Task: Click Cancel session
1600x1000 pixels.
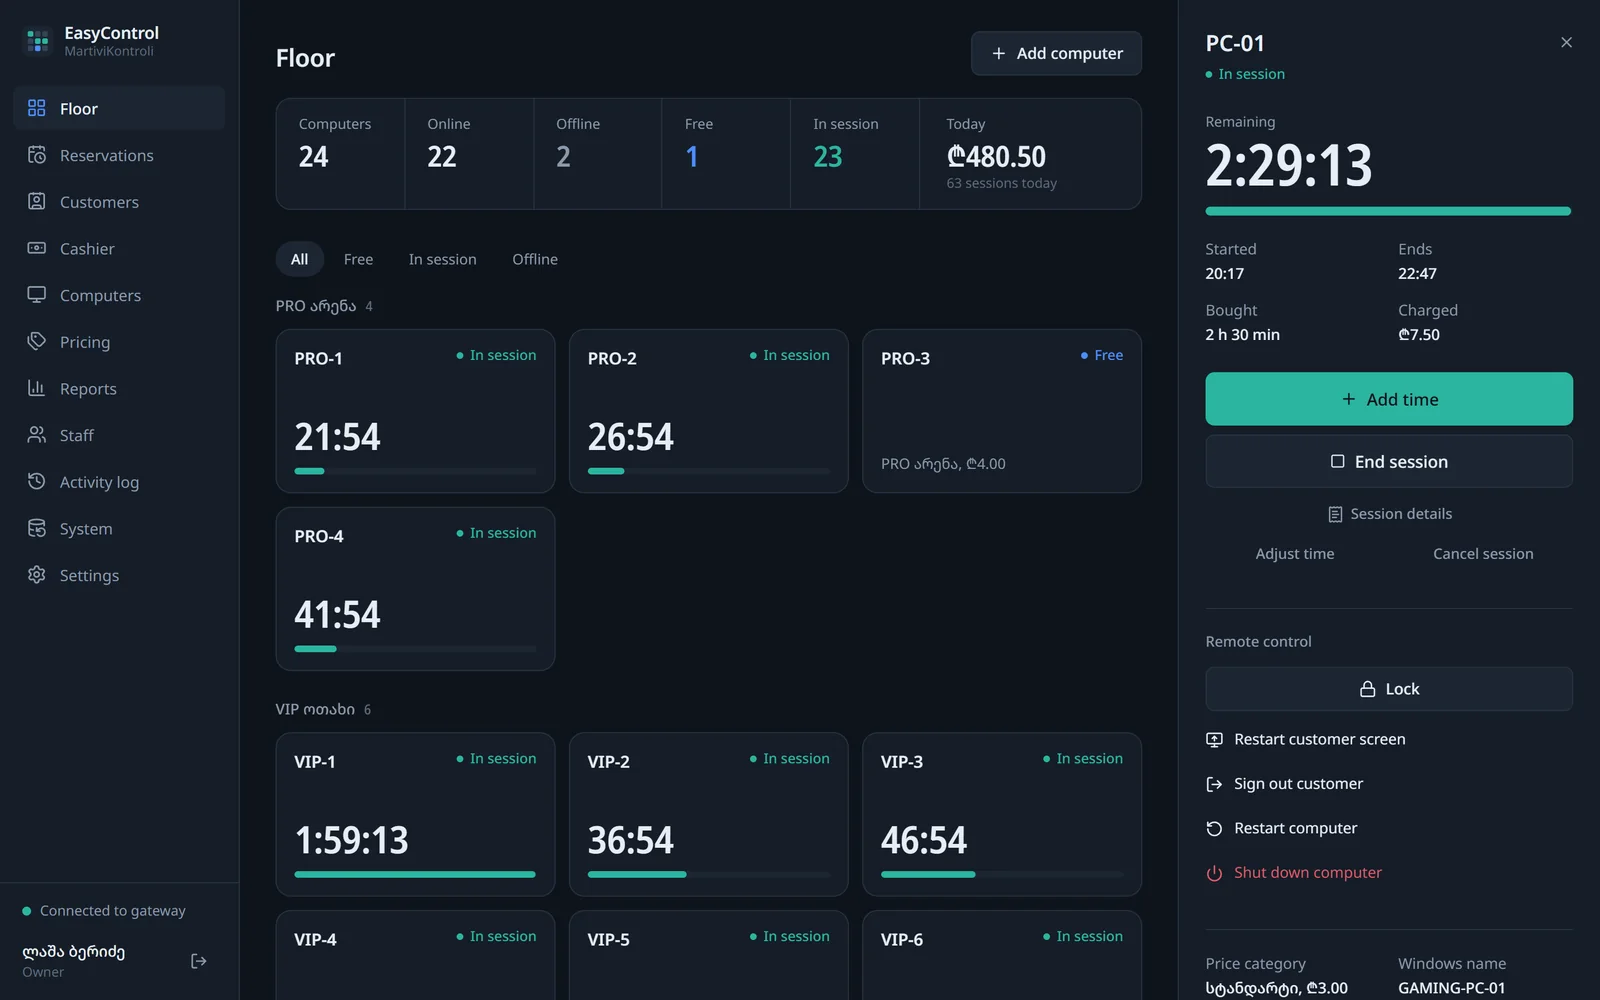Action: point(1483,554)
